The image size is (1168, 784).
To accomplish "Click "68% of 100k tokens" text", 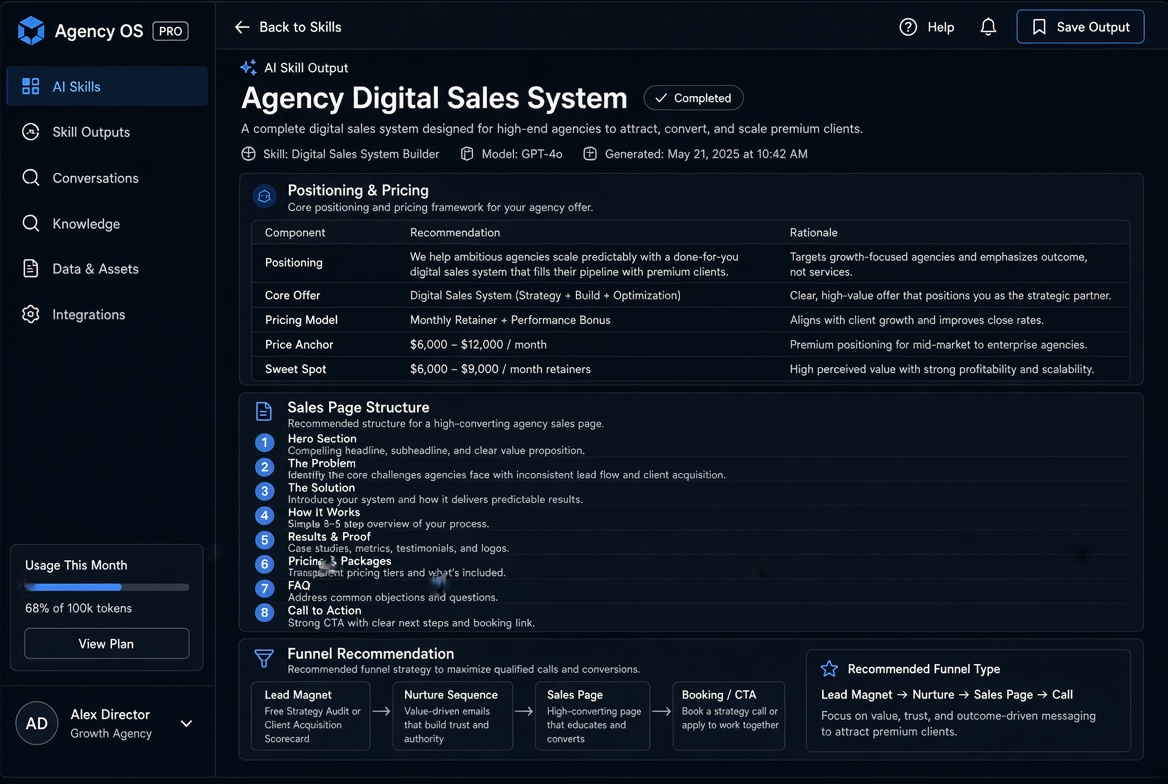I will point(78,608).
